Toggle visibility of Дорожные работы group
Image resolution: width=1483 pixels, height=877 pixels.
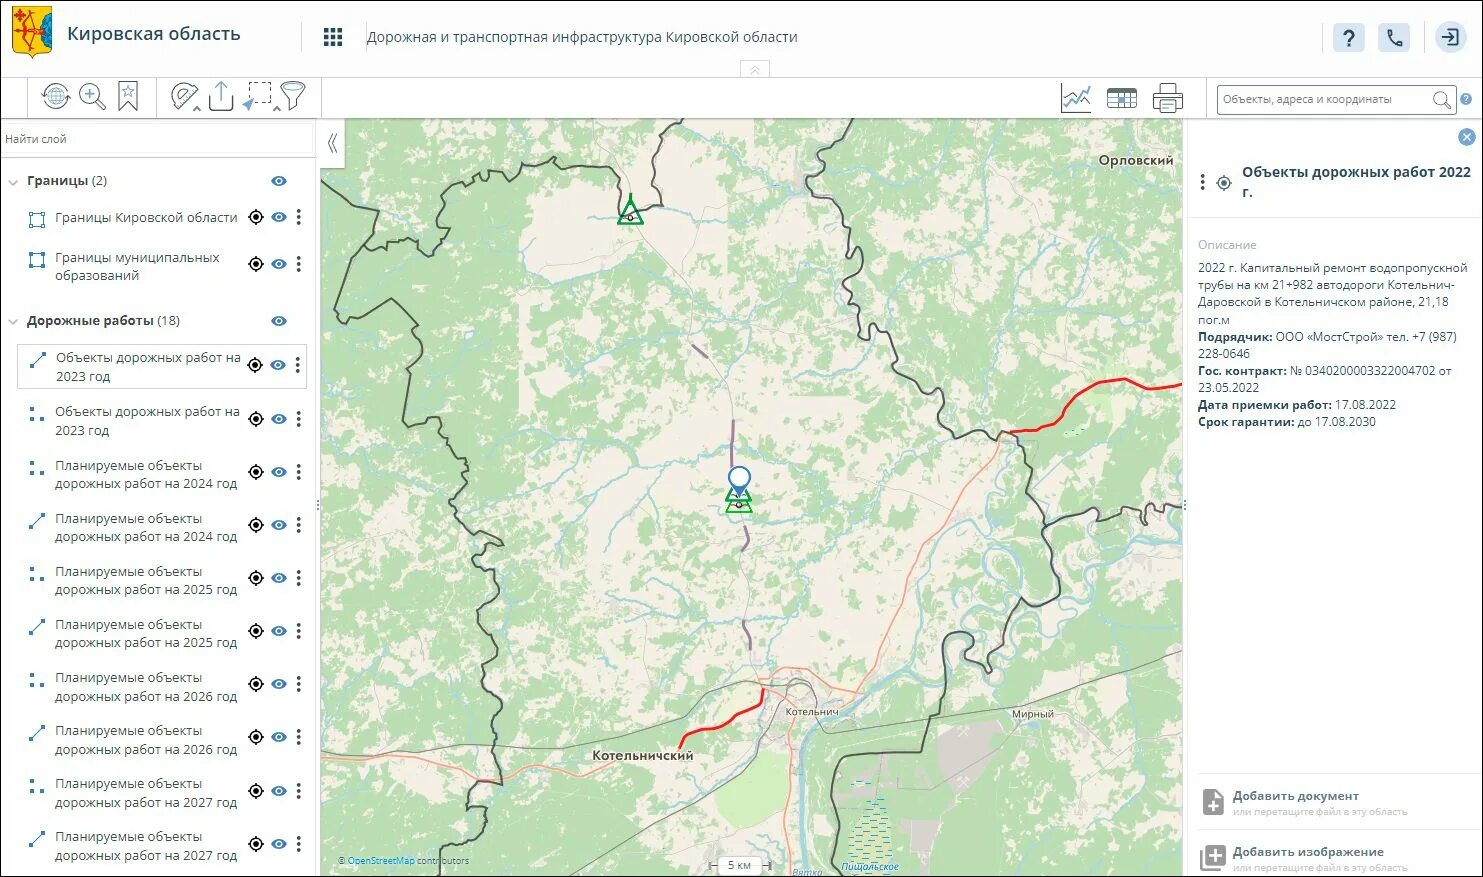(x=279, y=321)
